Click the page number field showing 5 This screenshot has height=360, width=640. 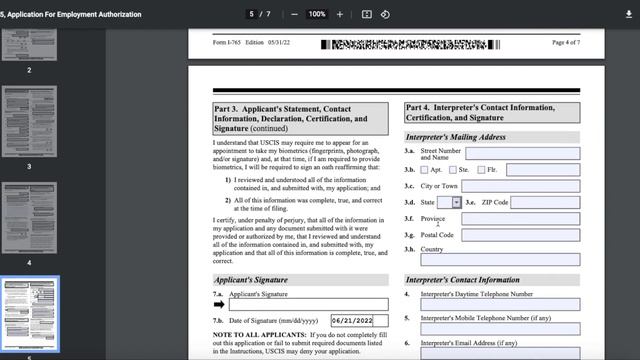click(x=251, y=14)
